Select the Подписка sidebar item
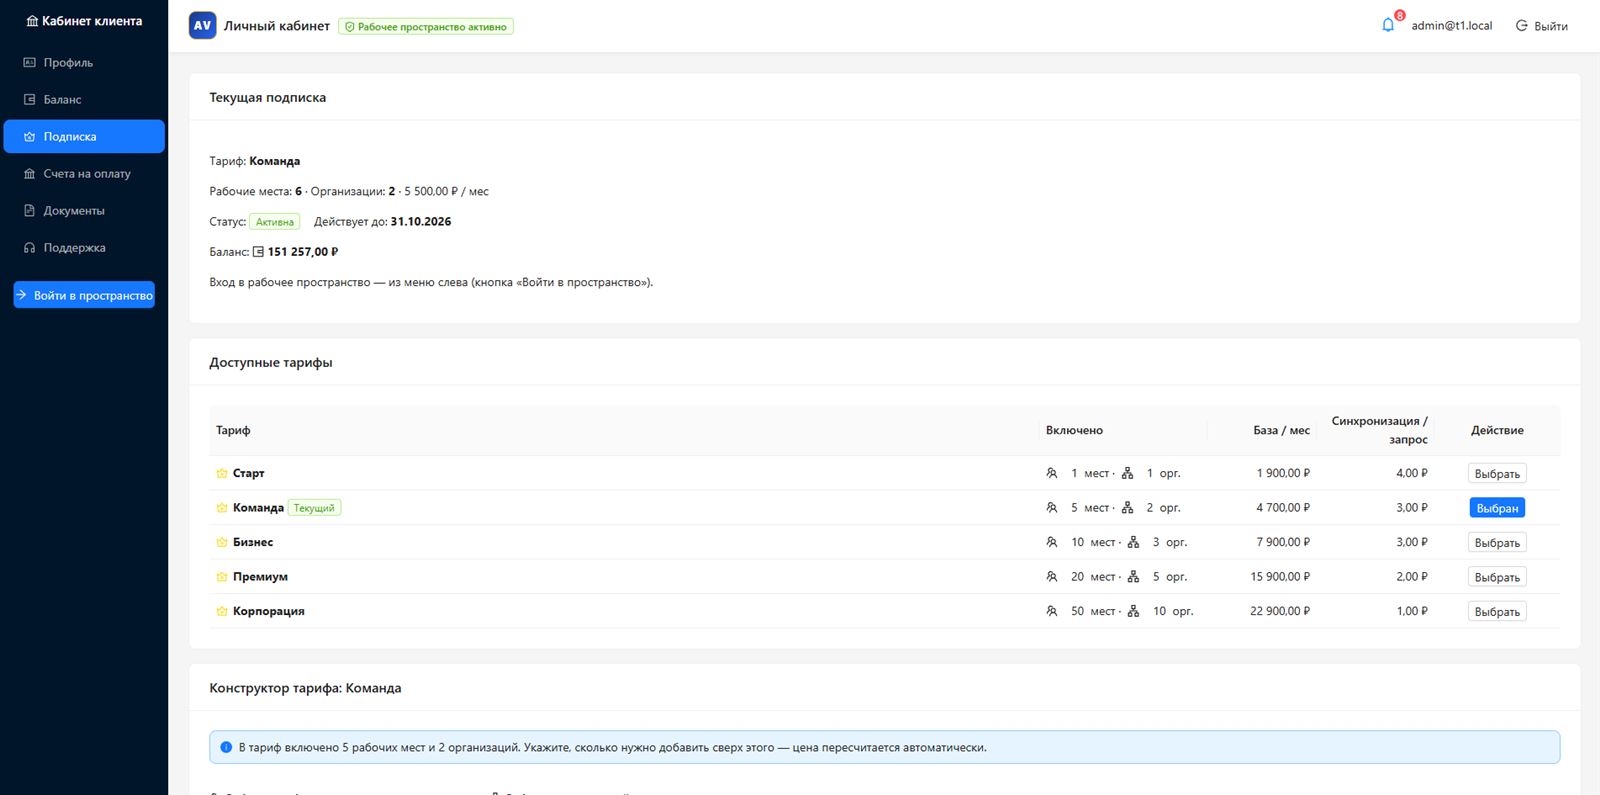 point(84,136)
